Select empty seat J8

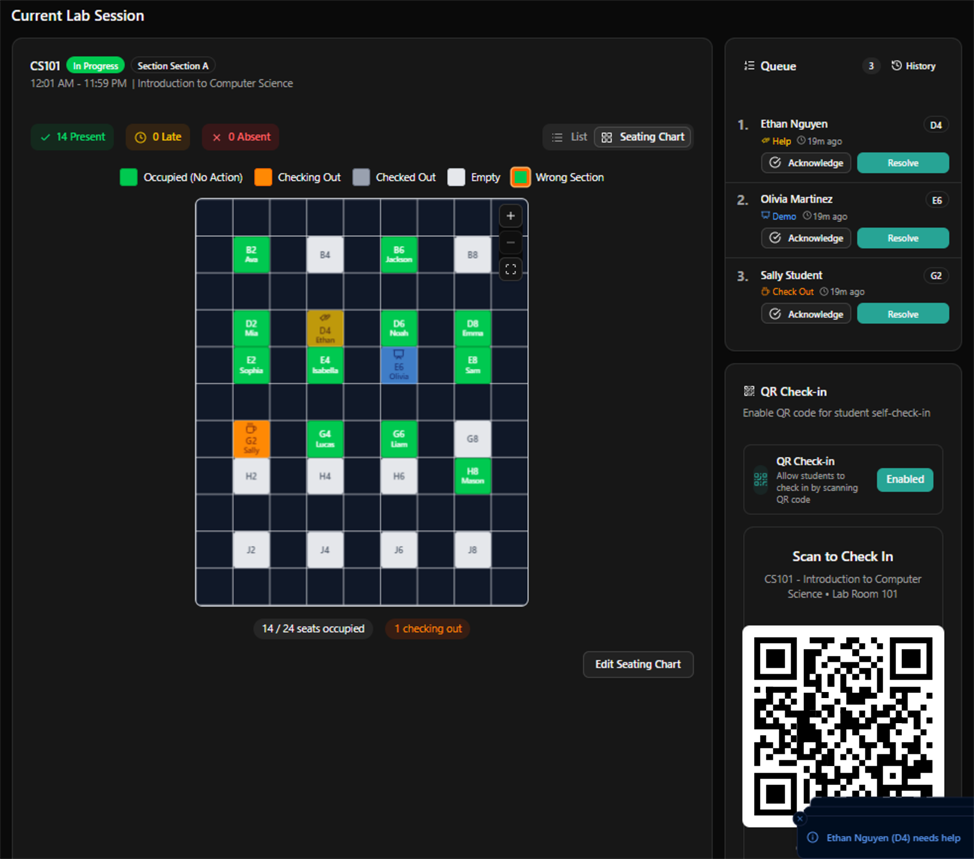click(x=473, y=550)
